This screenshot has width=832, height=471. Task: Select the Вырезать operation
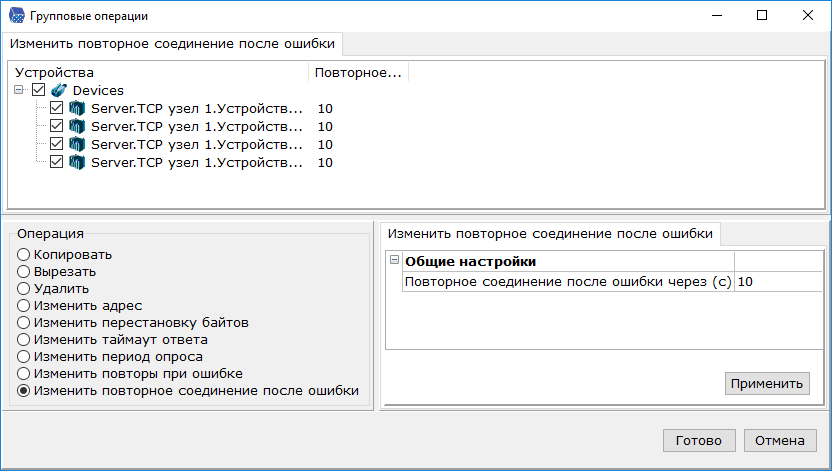(23, 272)
